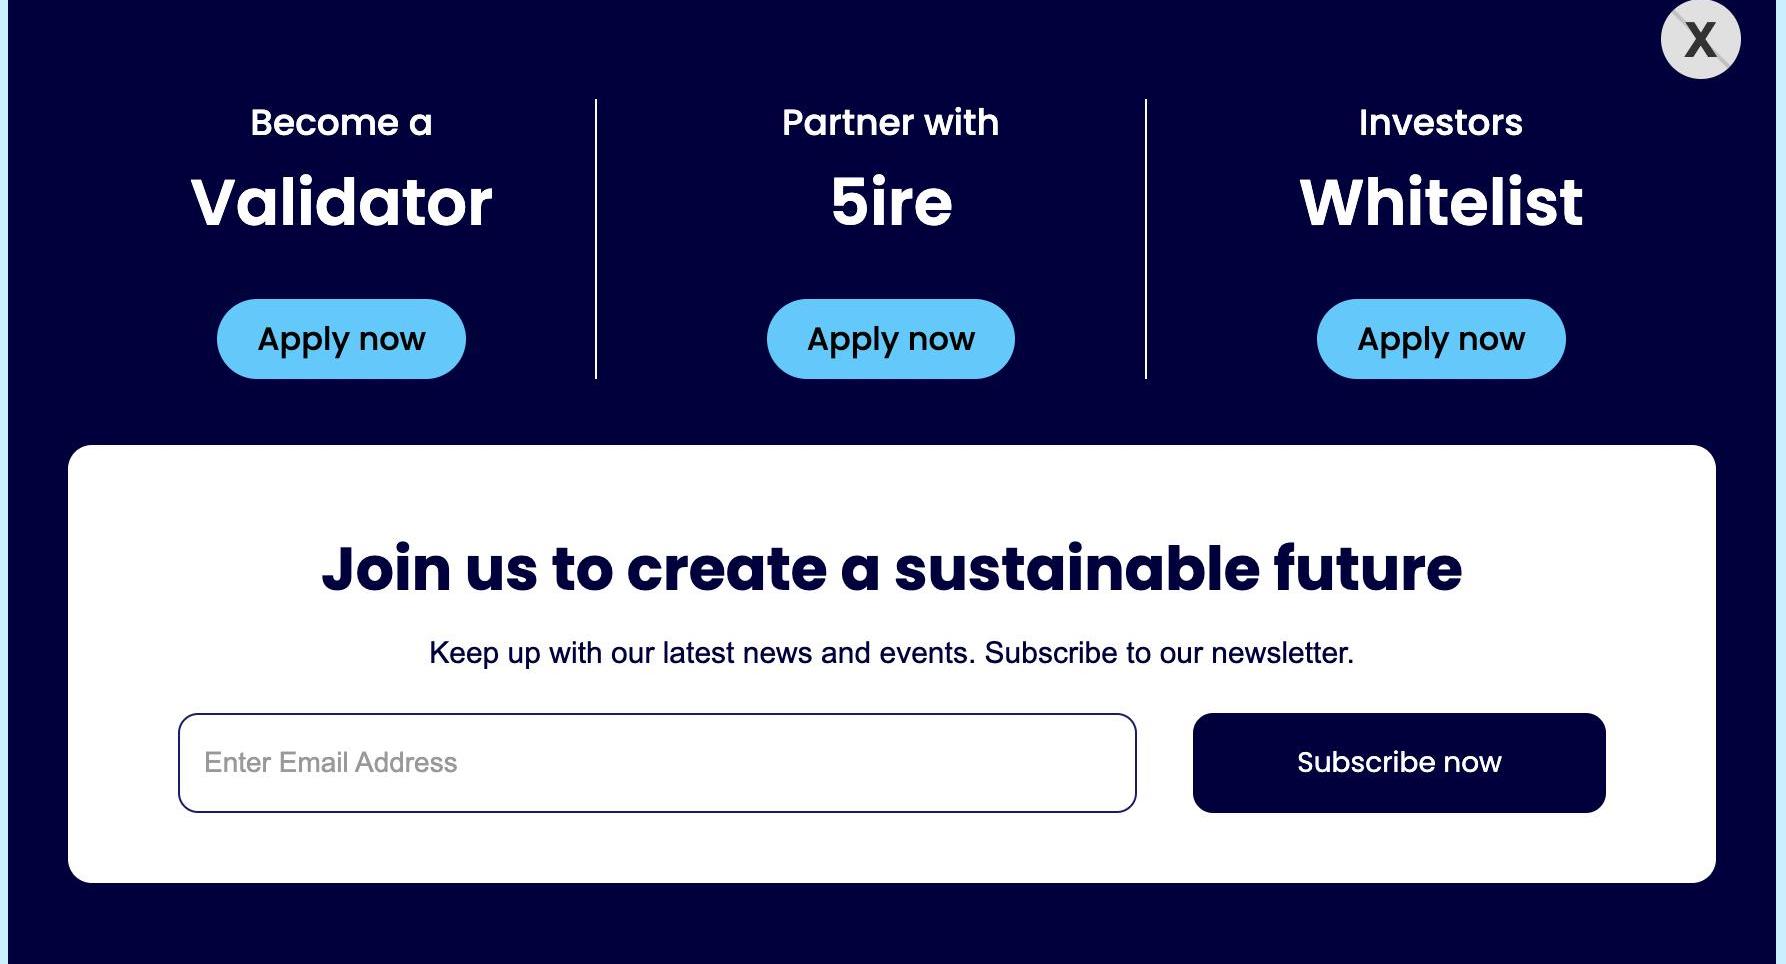The width and height of the screenshot is (1786, 964).
Task: Click the Whitelist heading text
Action: click(1440, 202)
